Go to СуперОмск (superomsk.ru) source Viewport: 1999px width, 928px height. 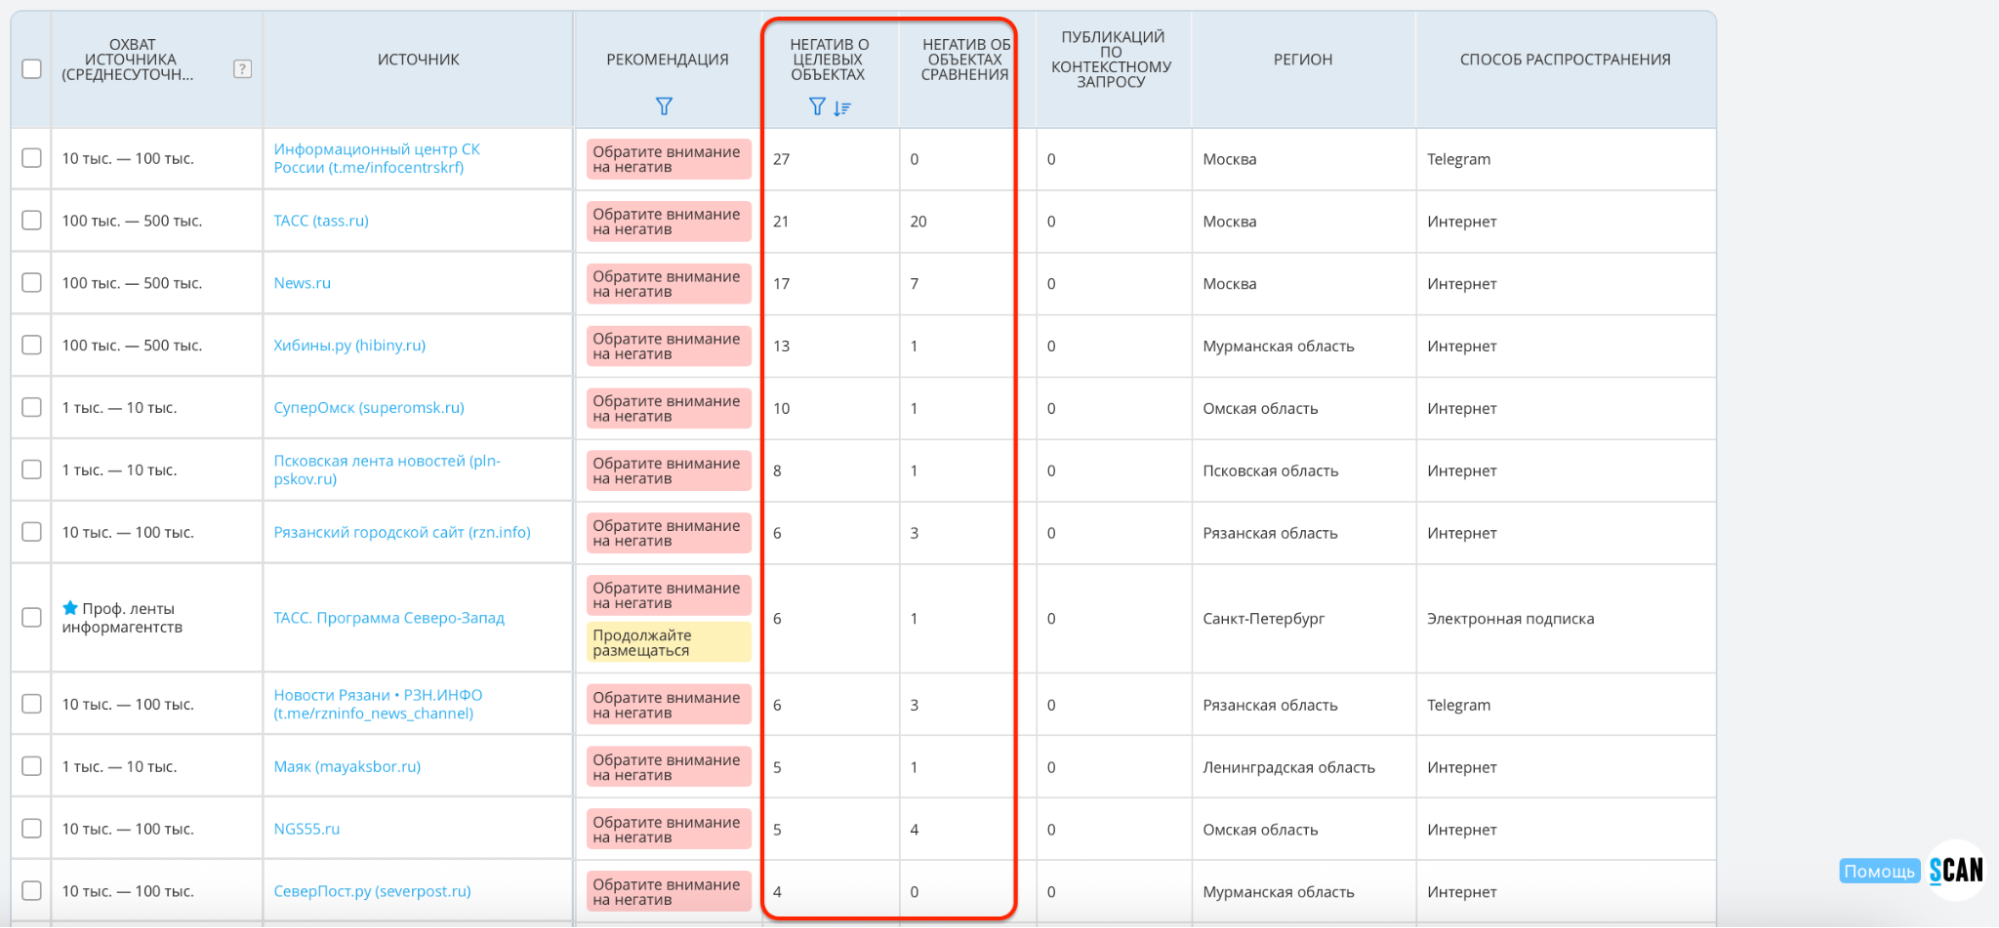coord(369,407)
